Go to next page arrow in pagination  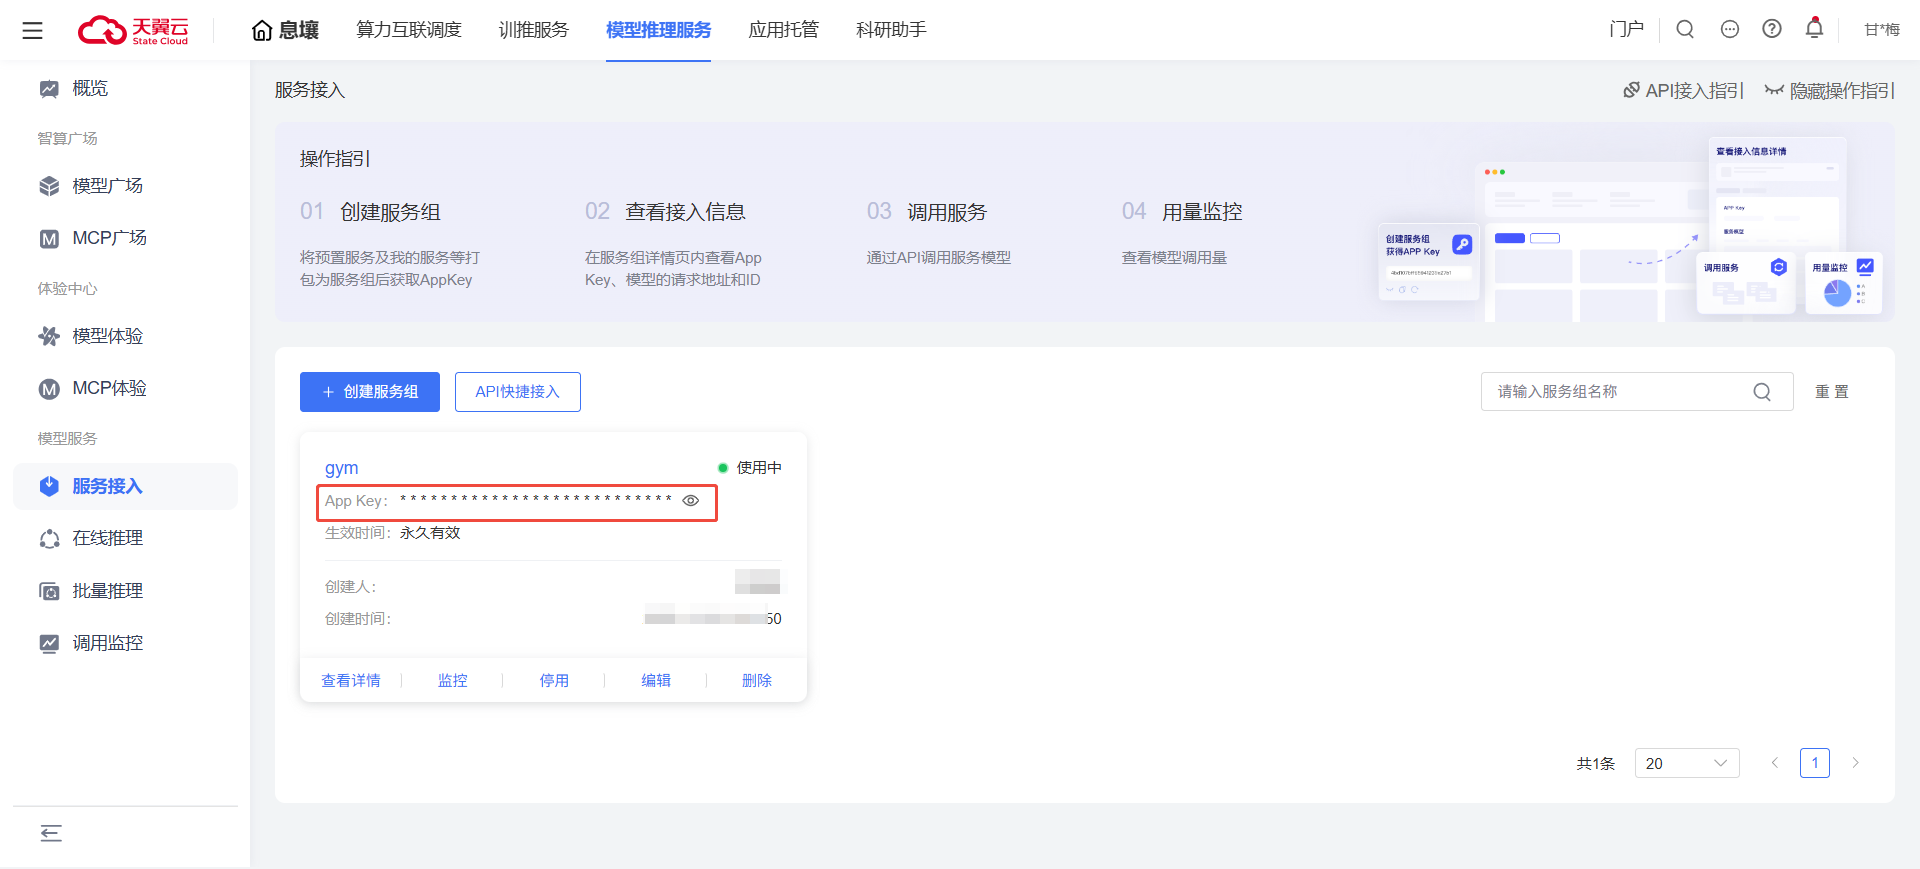(x=1855, y=763)
